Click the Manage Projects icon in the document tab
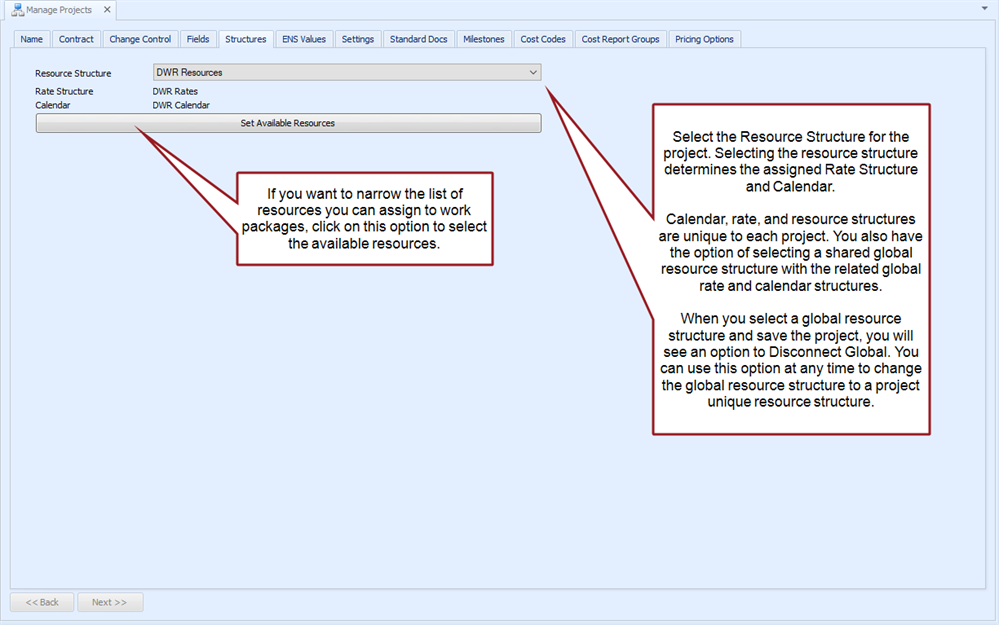Viewport: 999px width, 625px height. point(17,10)
